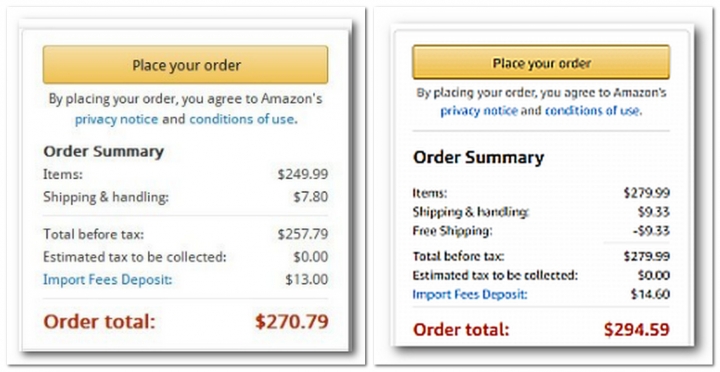Open conditions of use in $270.79 order panel
Screen dimensions: 720x372
242,119
